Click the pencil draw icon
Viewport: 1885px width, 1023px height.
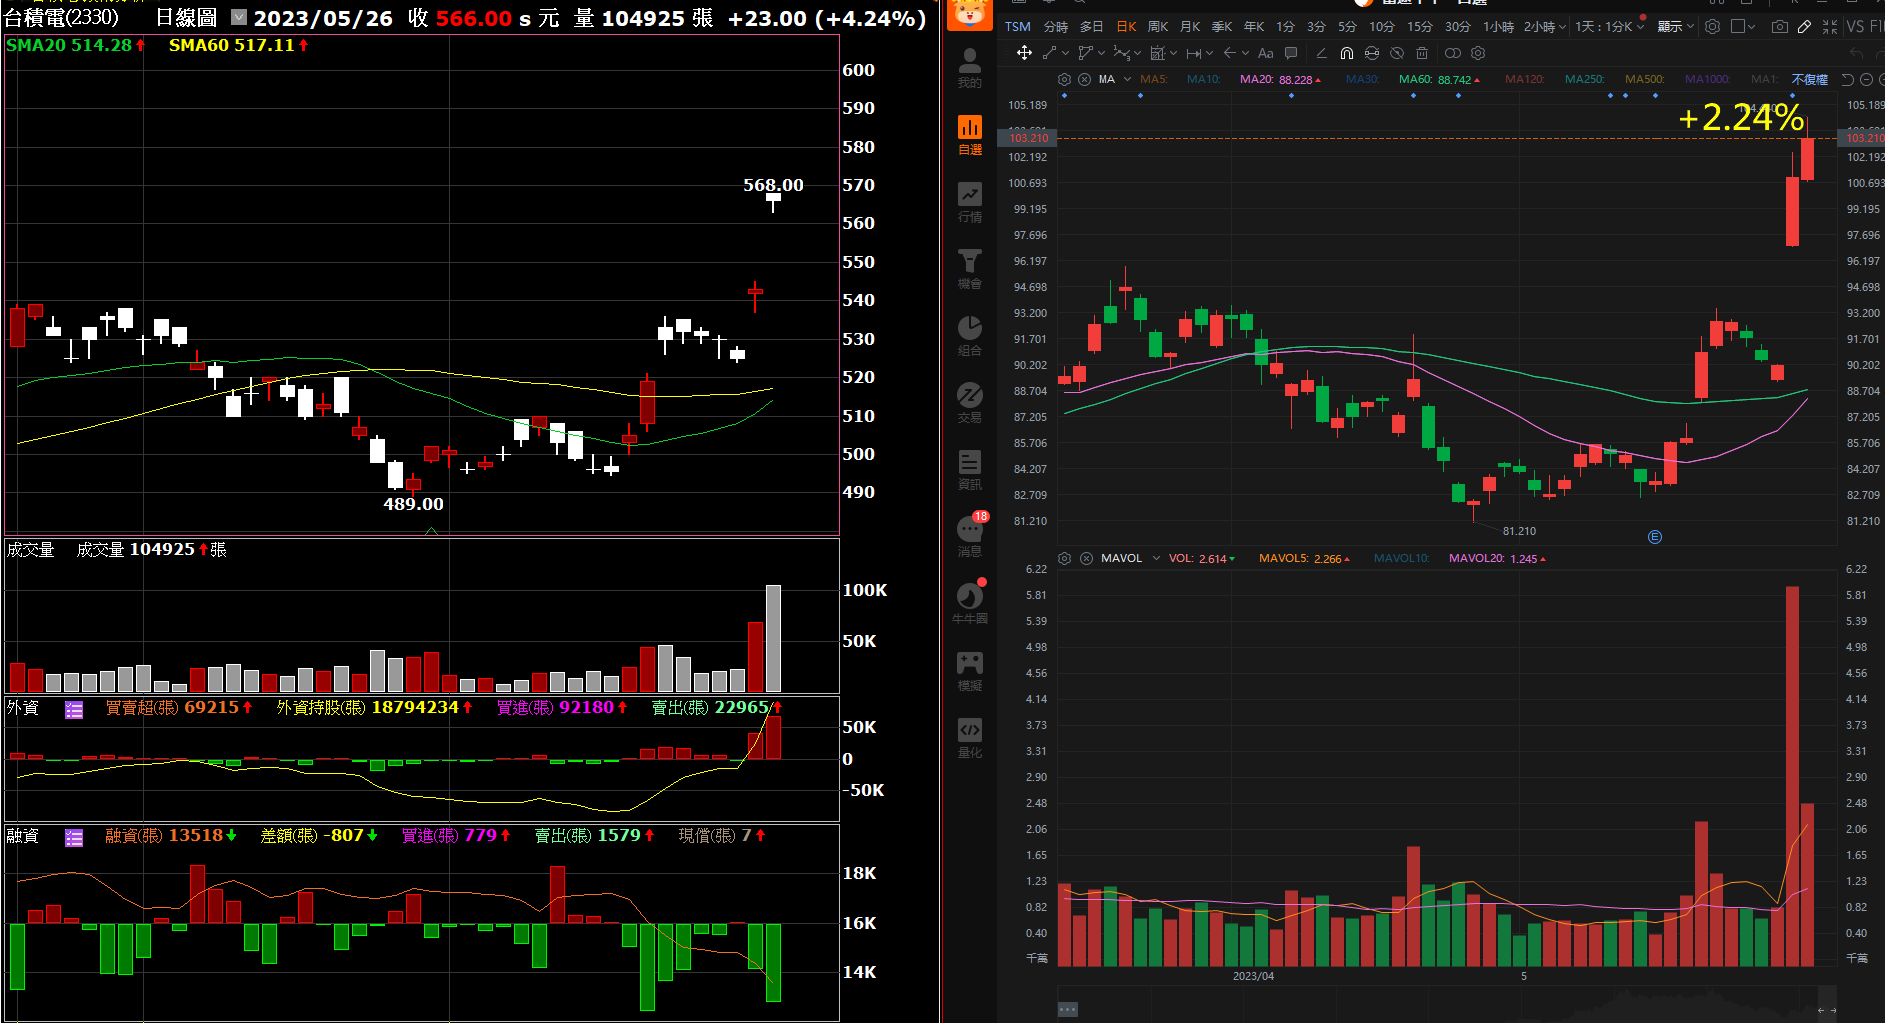[1804, 27]
